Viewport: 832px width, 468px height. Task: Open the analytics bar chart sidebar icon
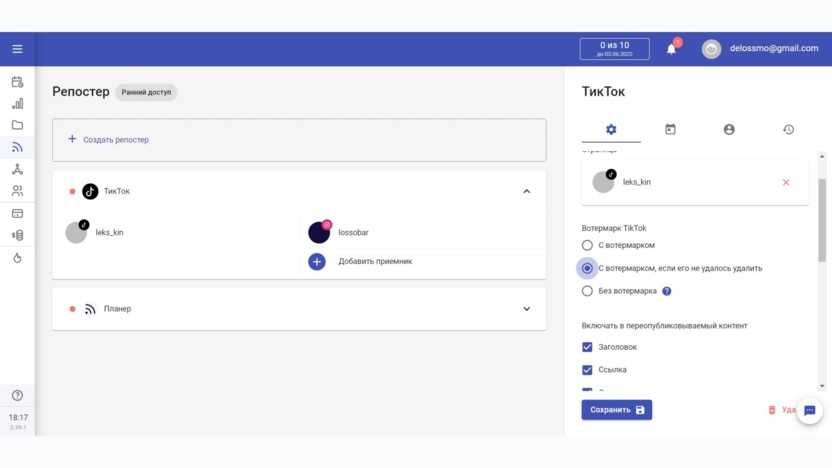(17, 103)
